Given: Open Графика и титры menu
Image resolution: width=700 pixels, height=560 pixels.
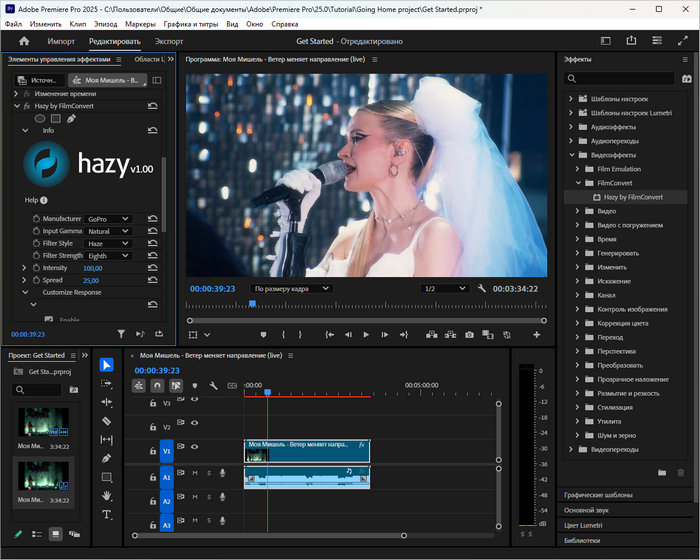Looking at the screenshot, I should [191, 24].
